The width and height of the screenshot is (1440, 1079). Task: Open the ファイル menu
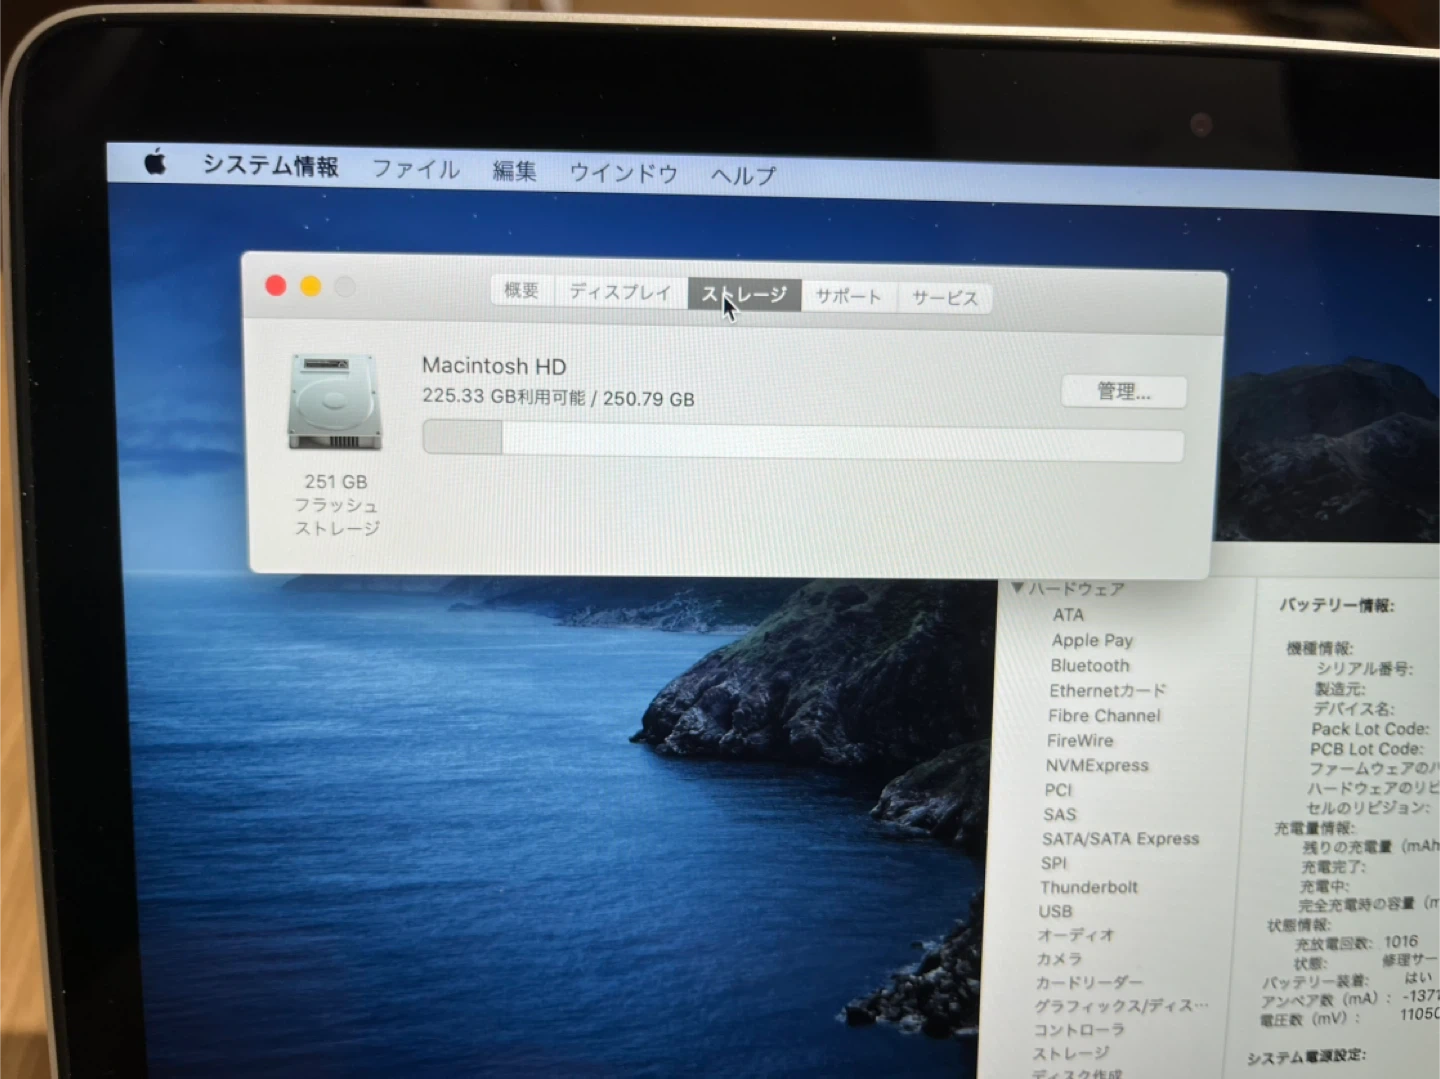pos(416,169)
